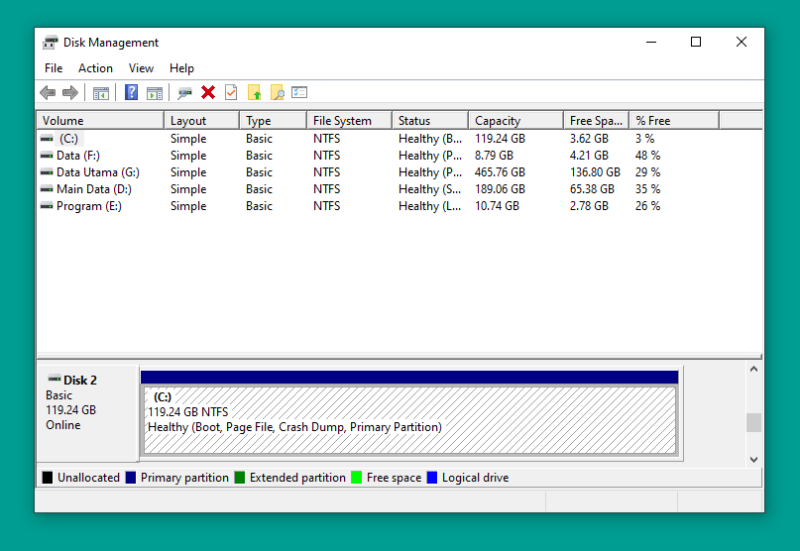Close the Disk Management window
800x551 pixels.
(741, 42)
